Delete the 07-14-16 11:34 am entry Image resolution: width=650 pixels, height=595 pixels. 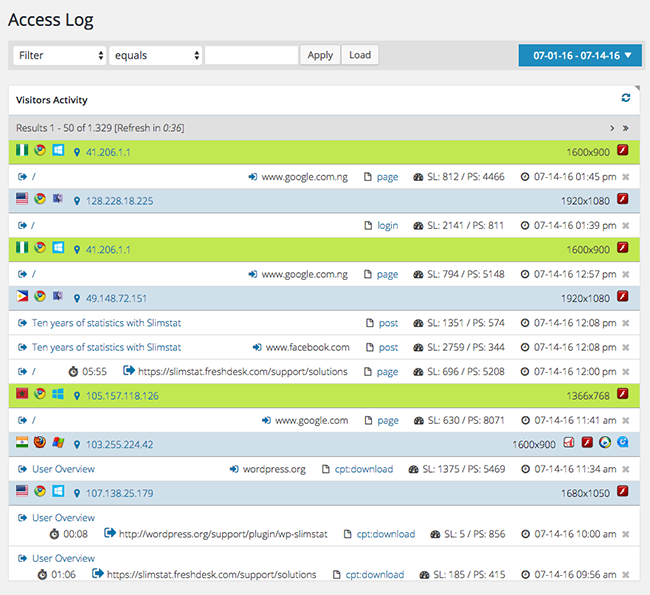coord(626,469)
